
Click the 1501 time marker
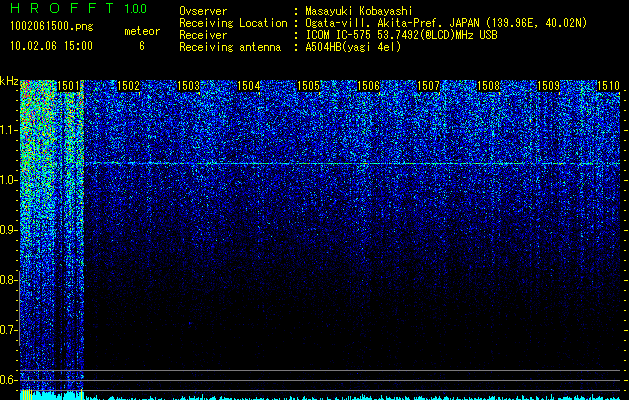pyautogui.click(x=68, y=86)
